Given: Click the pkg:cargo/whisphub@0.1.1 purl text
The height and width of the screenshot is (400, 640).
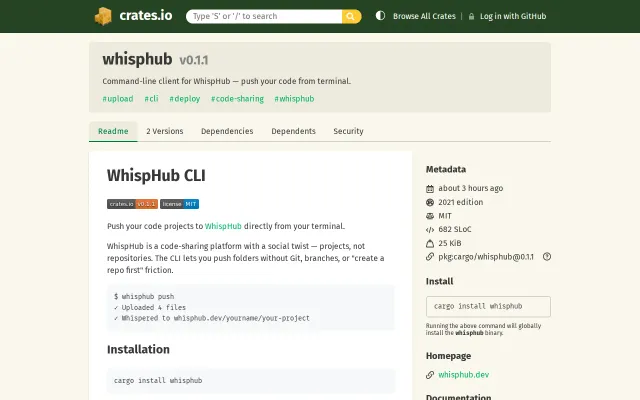Looking at the screenshot, I should tap(486, 257).
